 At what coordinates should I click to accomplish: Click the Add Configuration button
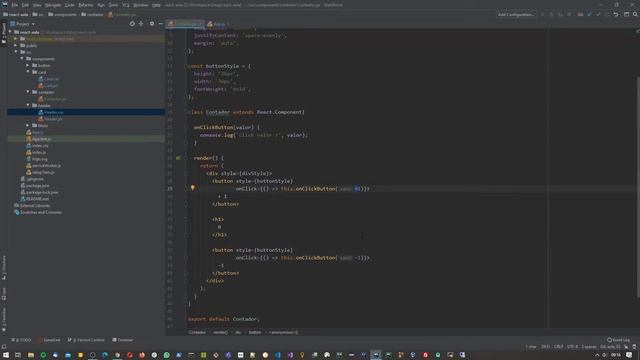click(516, 14)
